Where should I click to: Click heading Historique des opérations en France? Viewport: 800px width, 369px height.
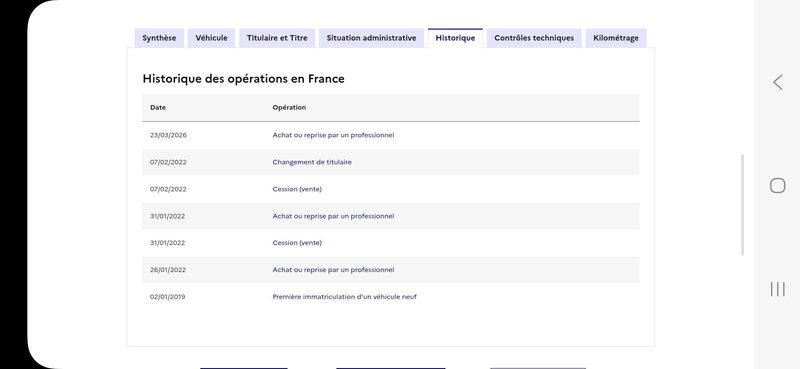[243, 79]
